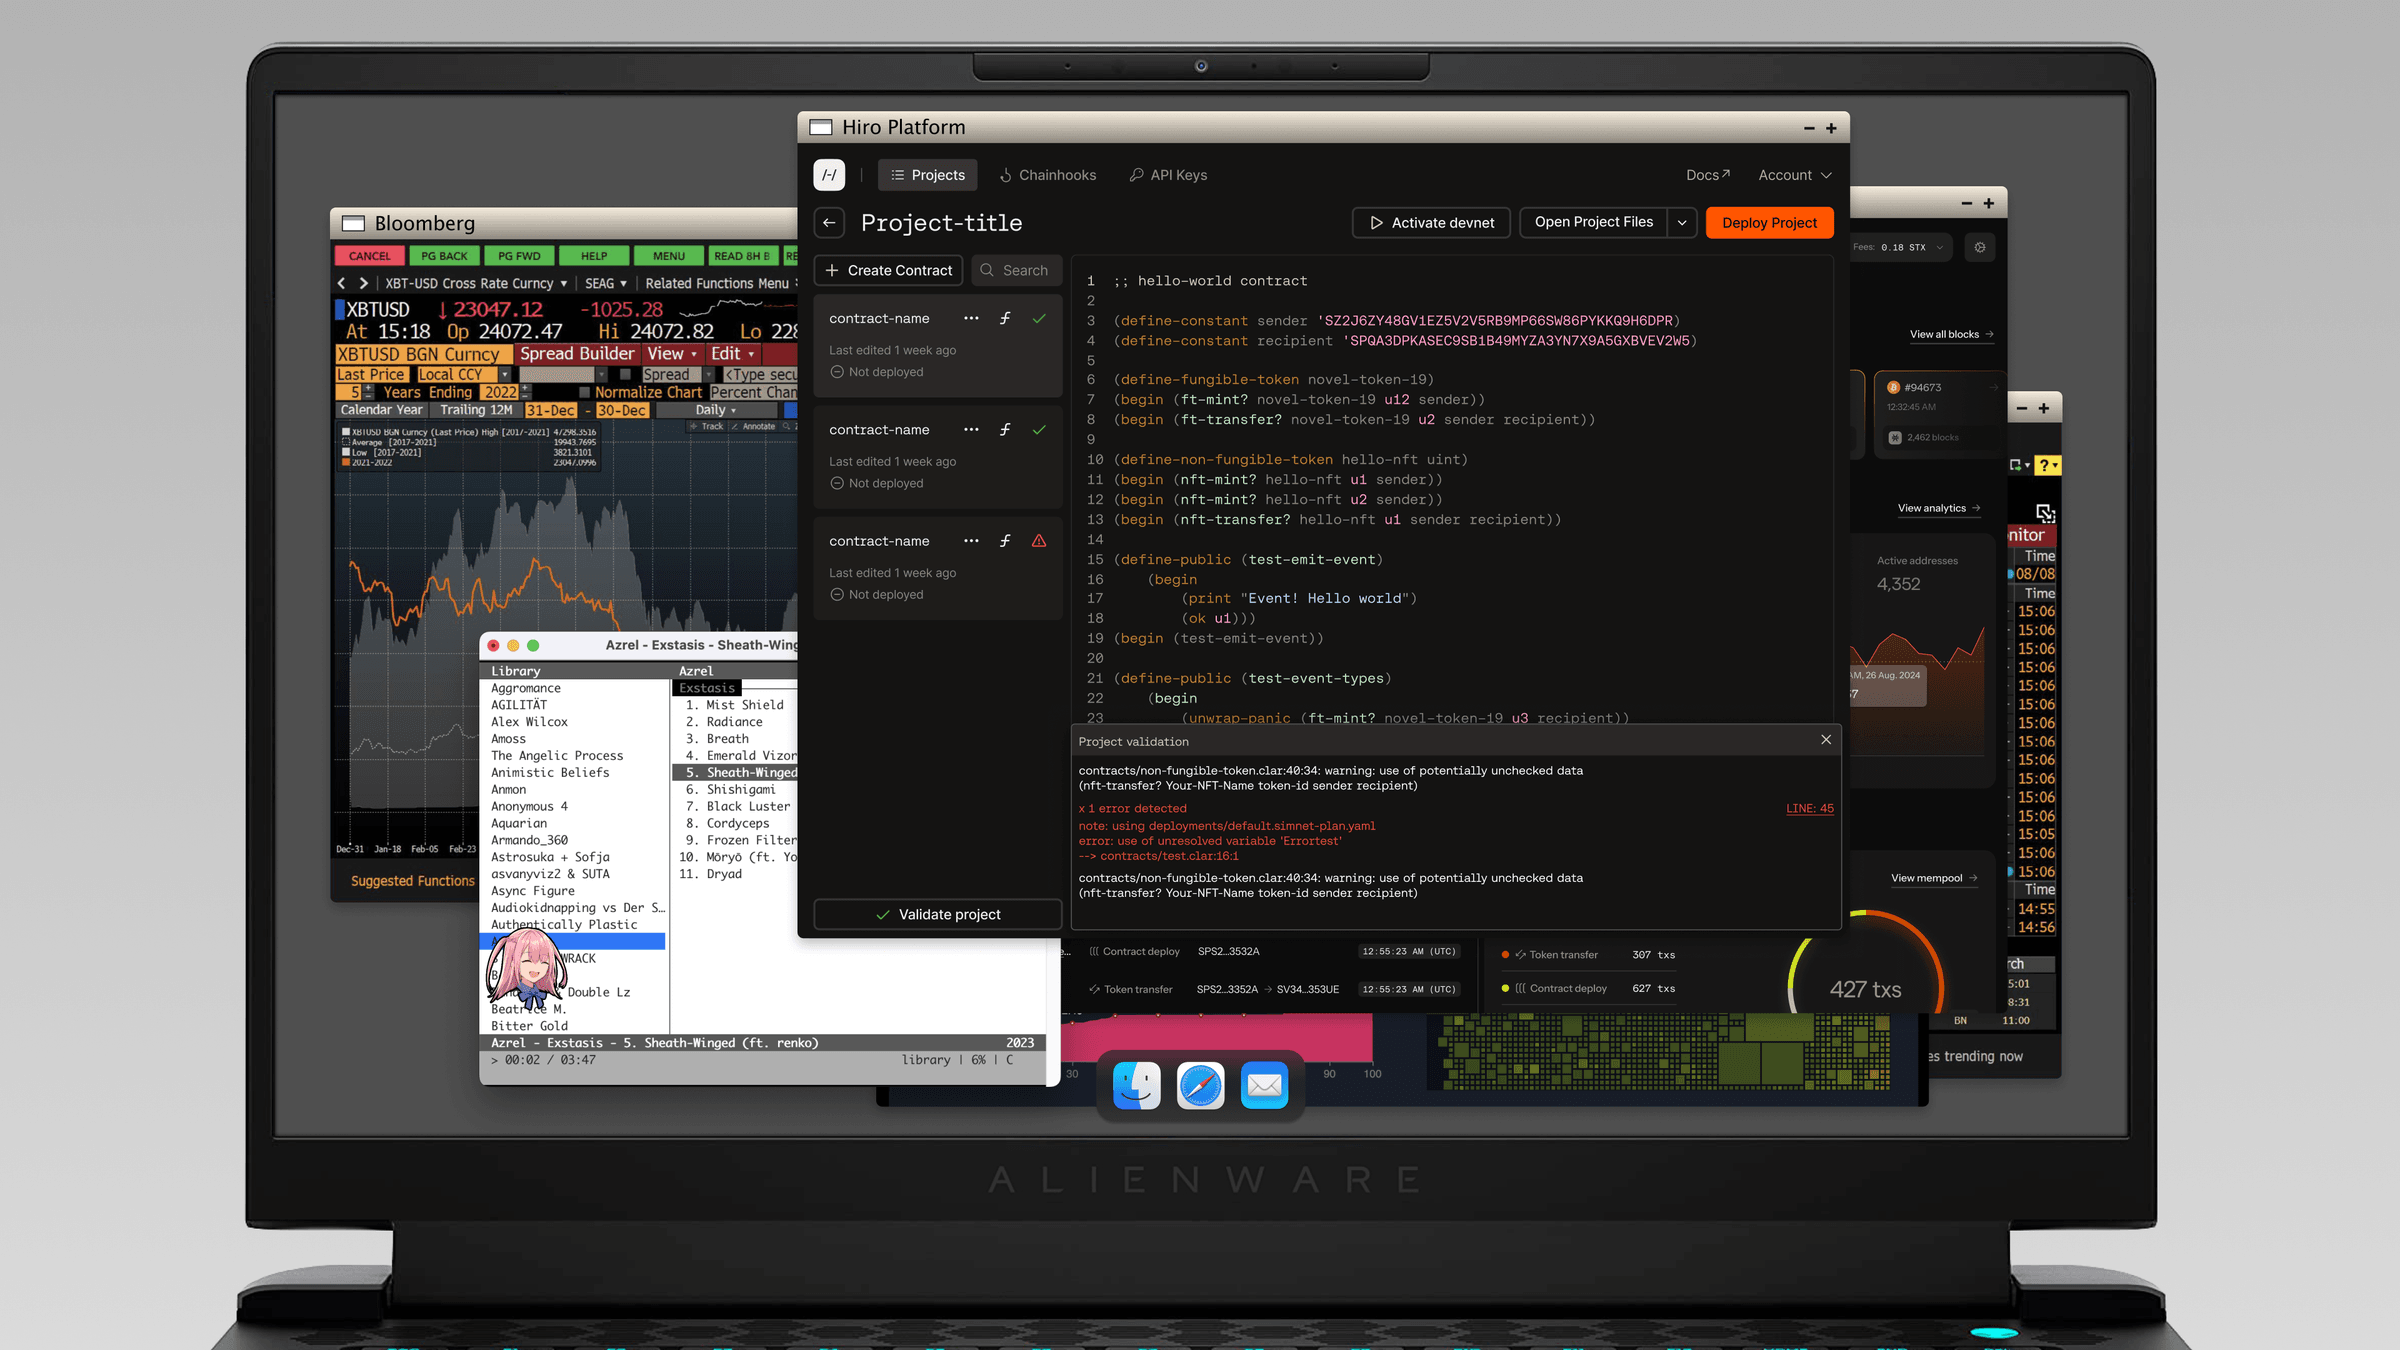This screenshot has width=2400, height=1350.
Task: Toggle the checkbox left of the Spread field
Action: (x=625, y=375)
